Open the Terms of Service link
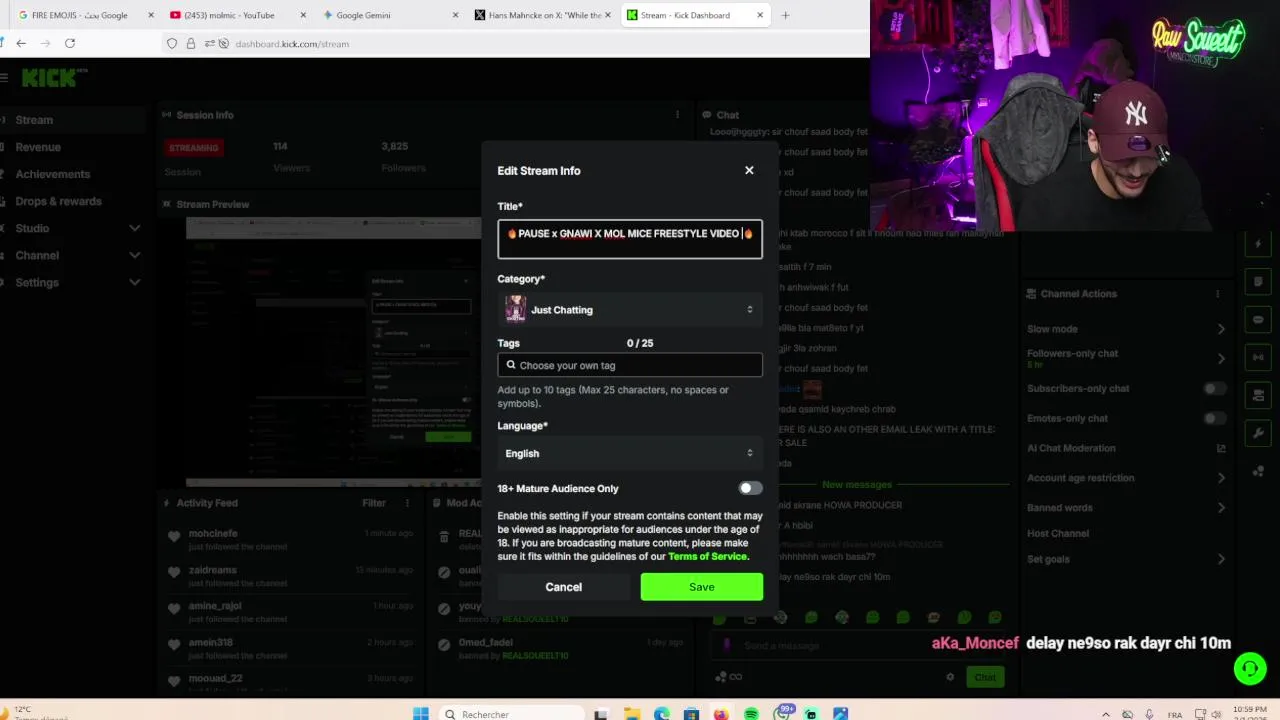 tap(707, 556)
